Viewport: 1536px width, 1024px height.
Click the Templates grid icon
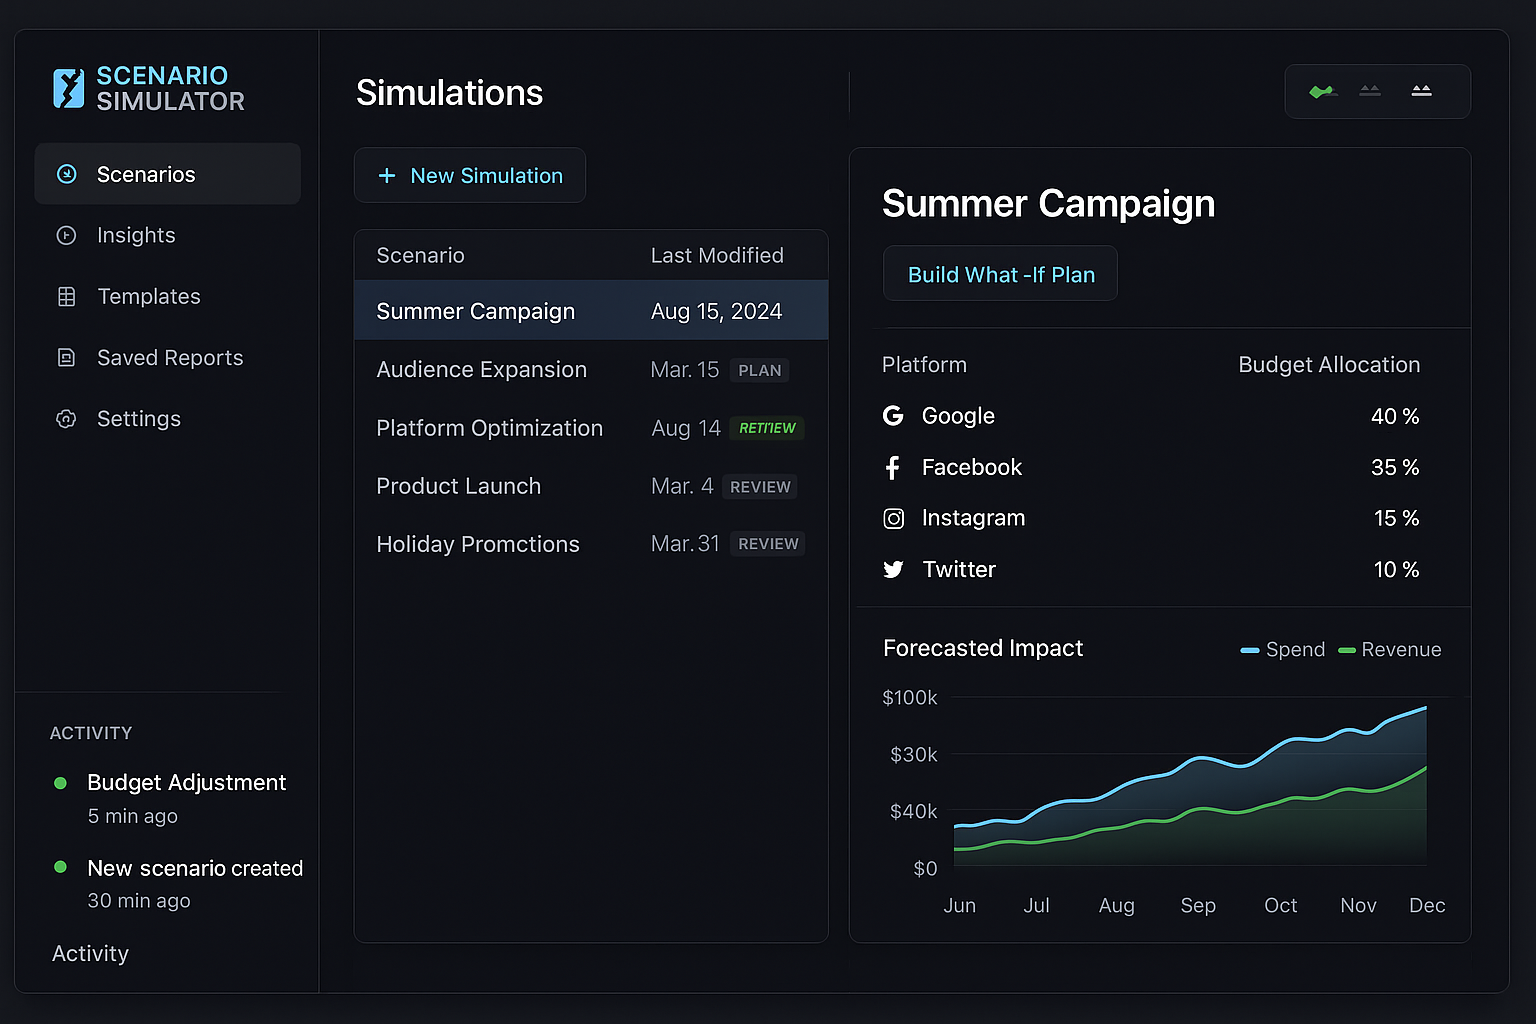pyautogui.click(x=66, y=296)
